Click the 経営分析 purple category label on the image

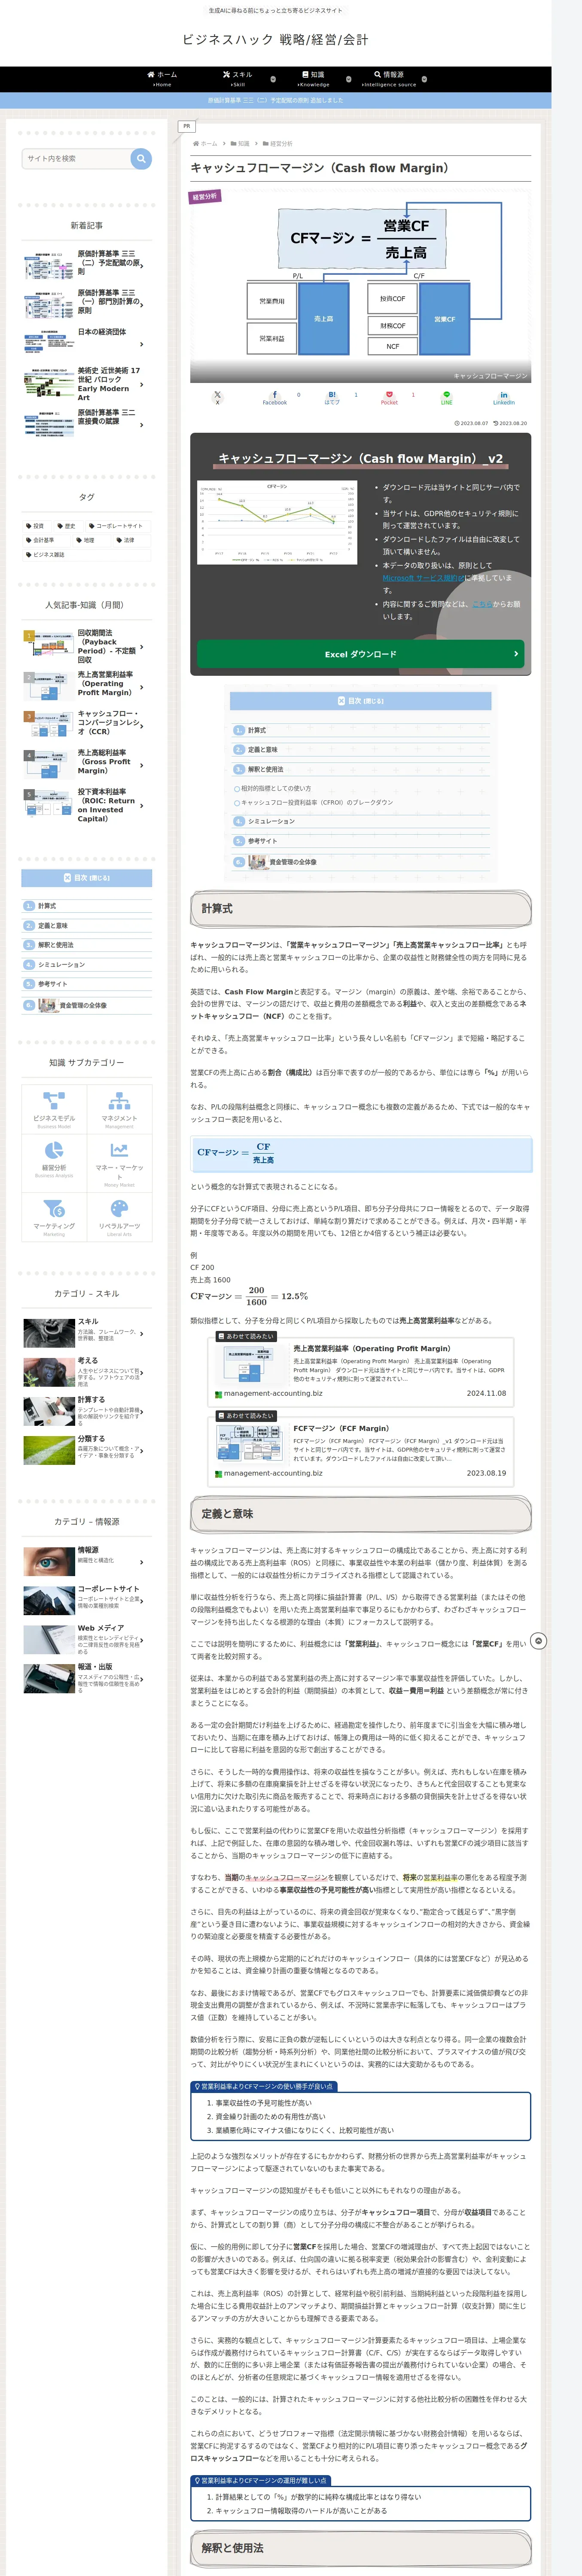[205, 197]
